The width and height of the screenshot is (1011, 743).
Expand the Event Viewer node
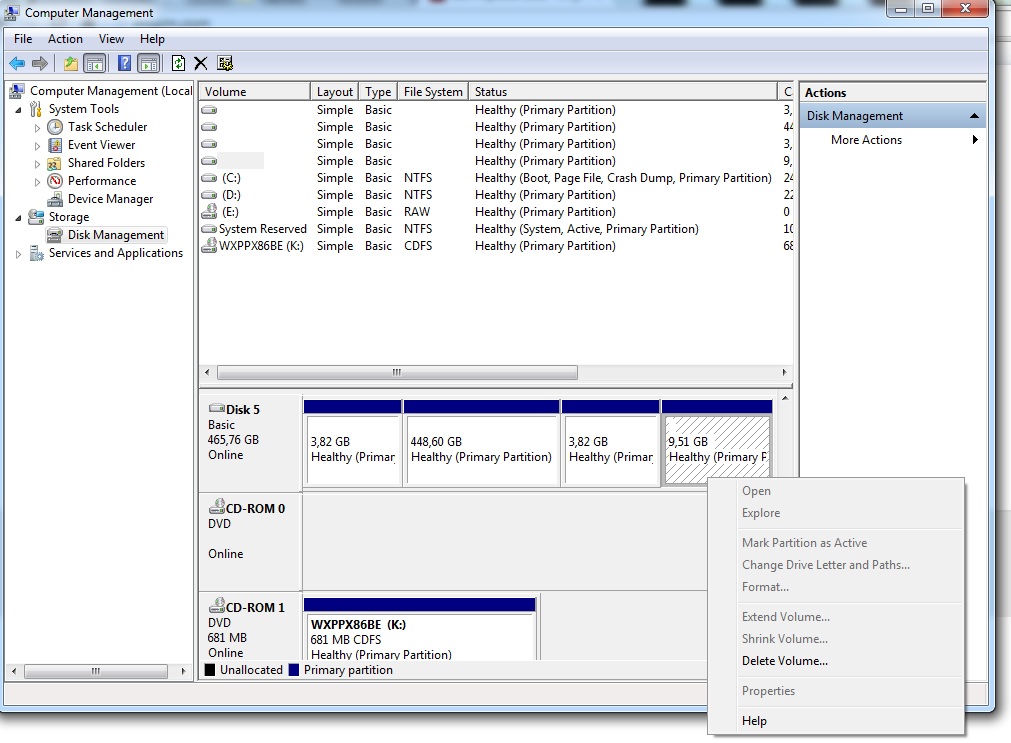coord(37,146)
